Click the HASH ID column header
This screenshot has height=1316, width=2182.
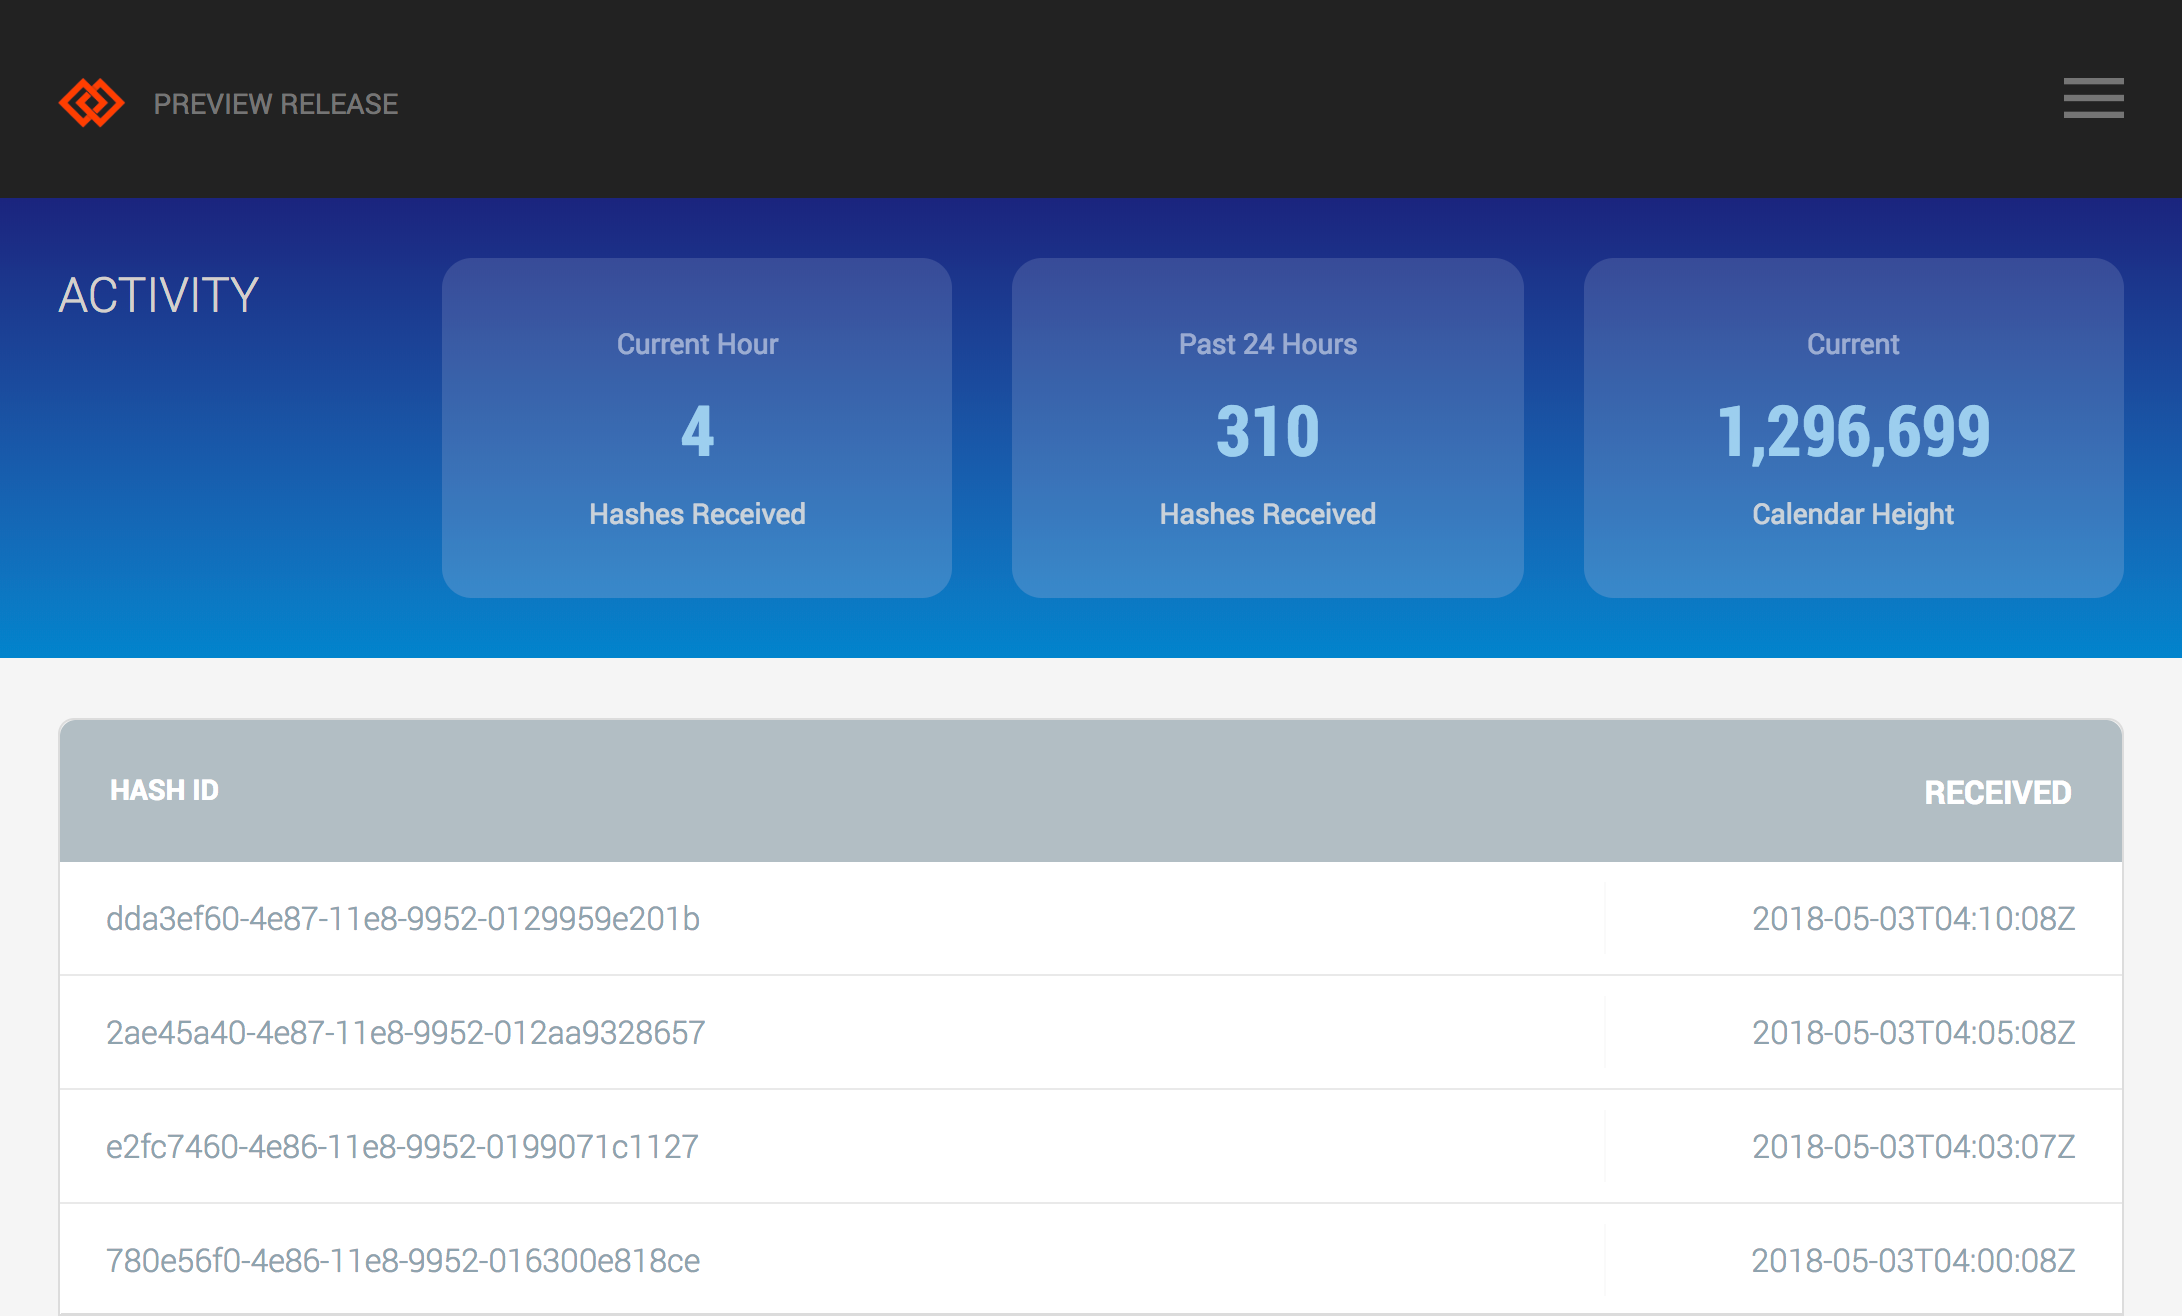click(165, 791)
